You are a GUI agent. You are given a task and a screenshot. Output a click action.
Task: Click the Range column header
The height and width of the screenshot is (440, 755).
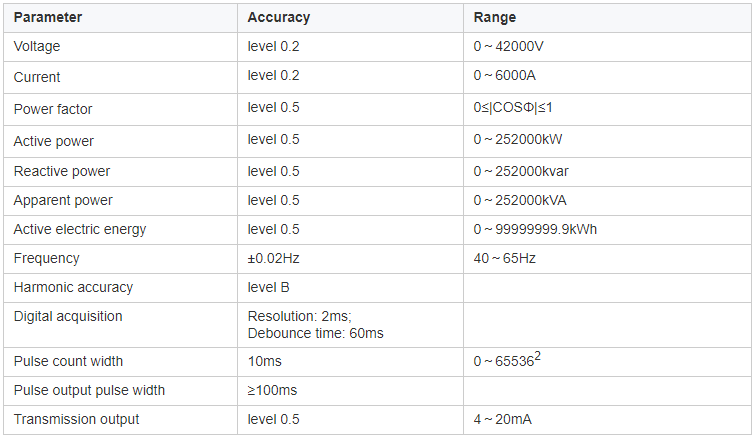[496, 18]
